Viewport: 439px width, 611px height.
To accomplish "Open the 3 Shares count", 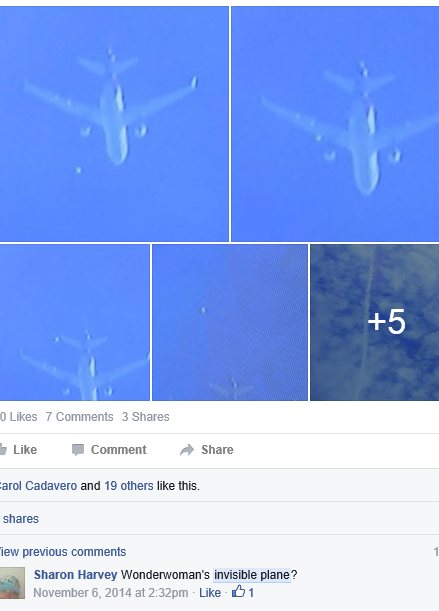I will pos(145,417).
